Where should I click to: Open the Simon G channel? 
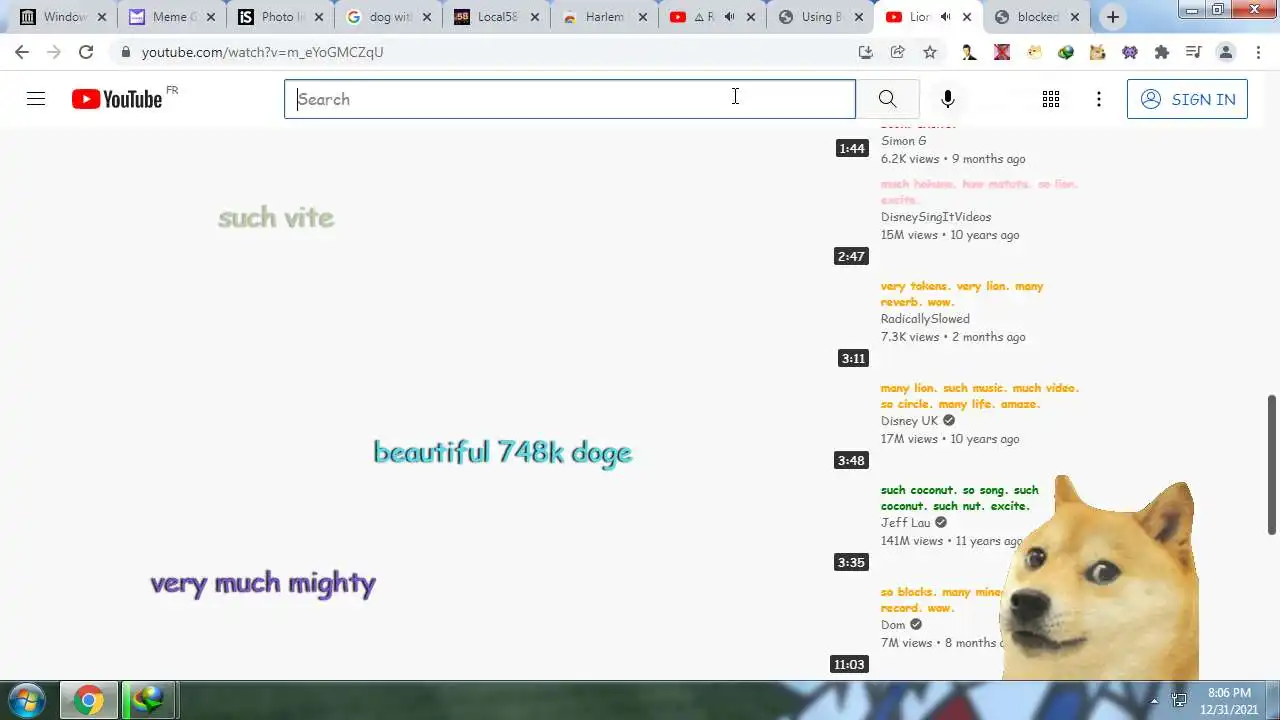[x=903, y=141]
